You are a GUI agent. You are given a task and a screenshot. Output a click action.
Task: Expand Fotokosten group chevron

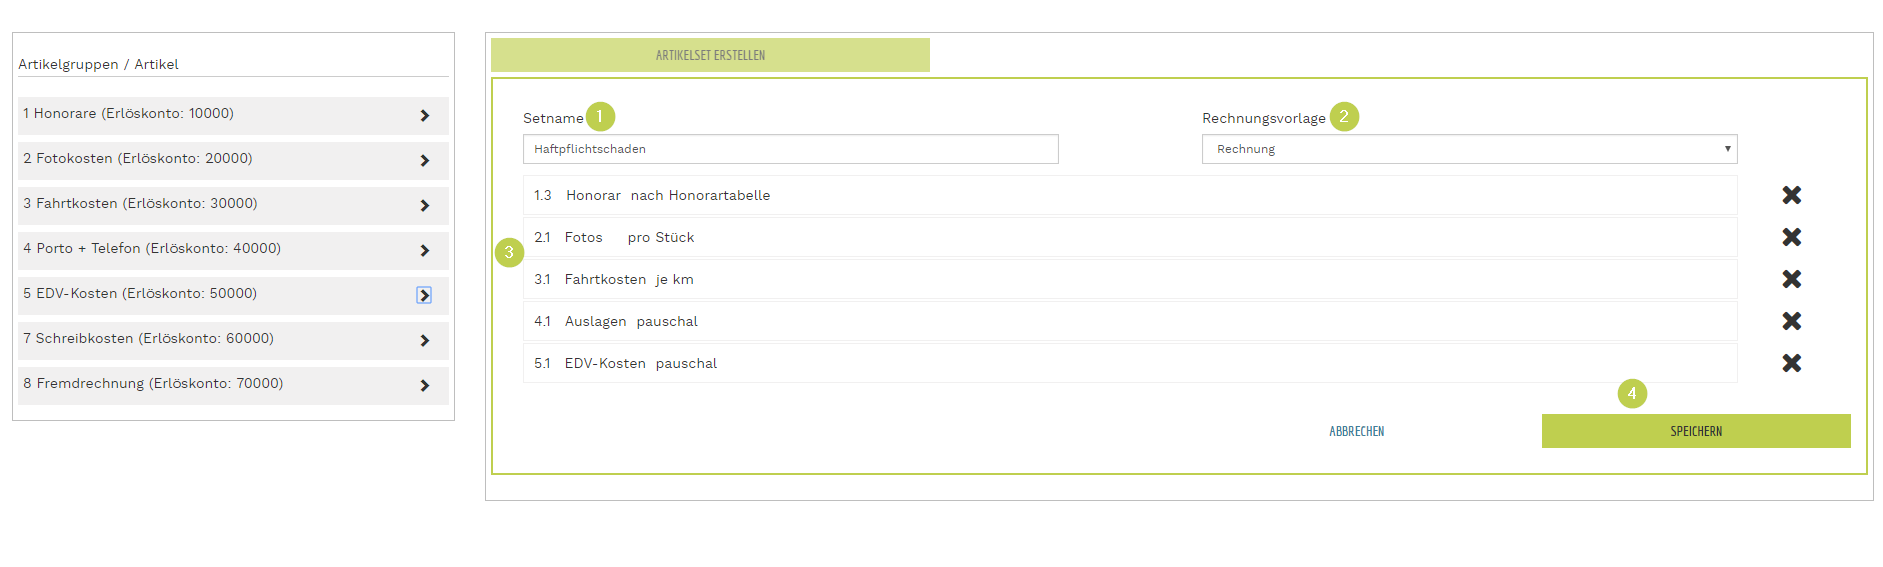point(425,161)
